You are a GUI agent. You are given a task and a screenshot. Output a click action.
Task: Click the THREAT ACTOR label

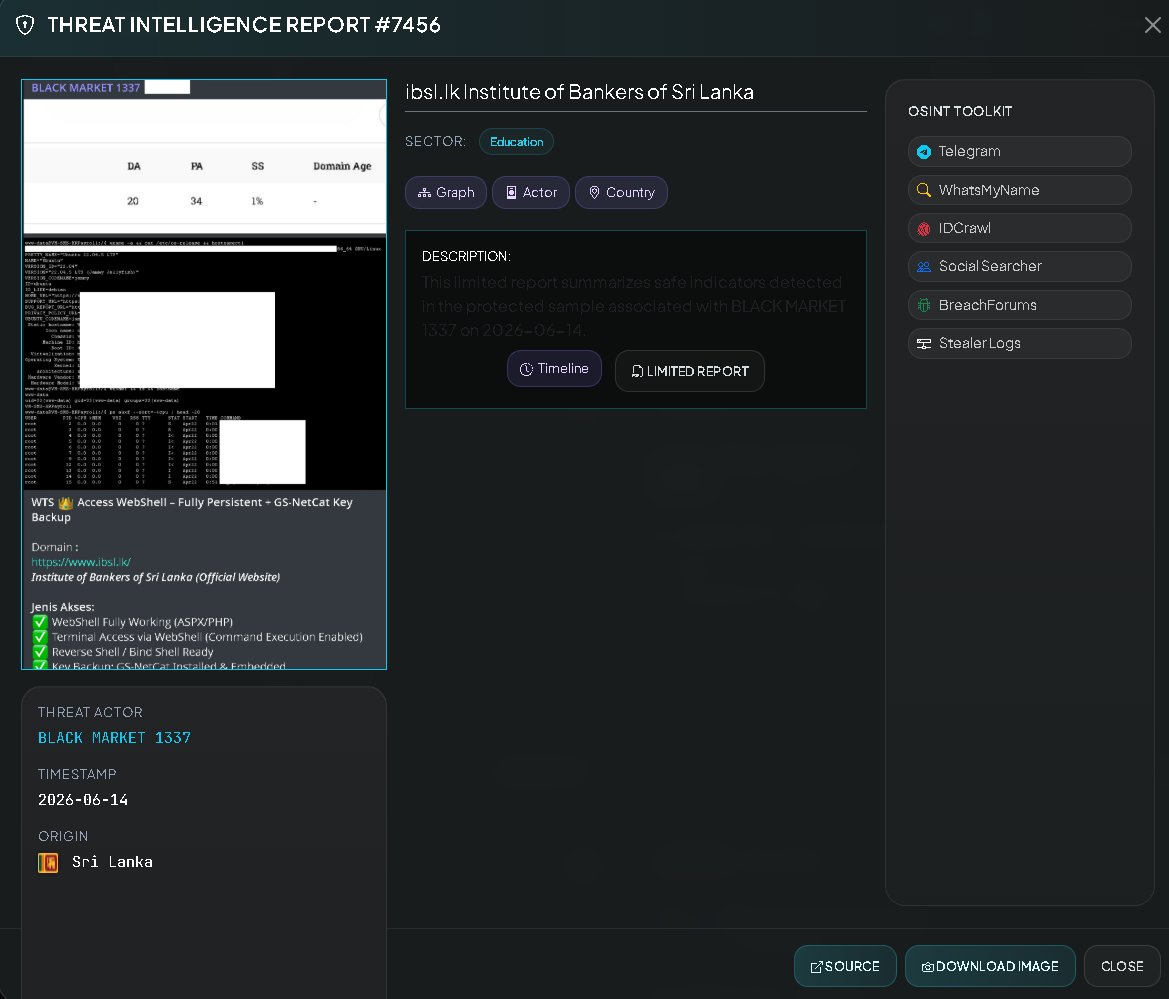click(x=90, y=712)
